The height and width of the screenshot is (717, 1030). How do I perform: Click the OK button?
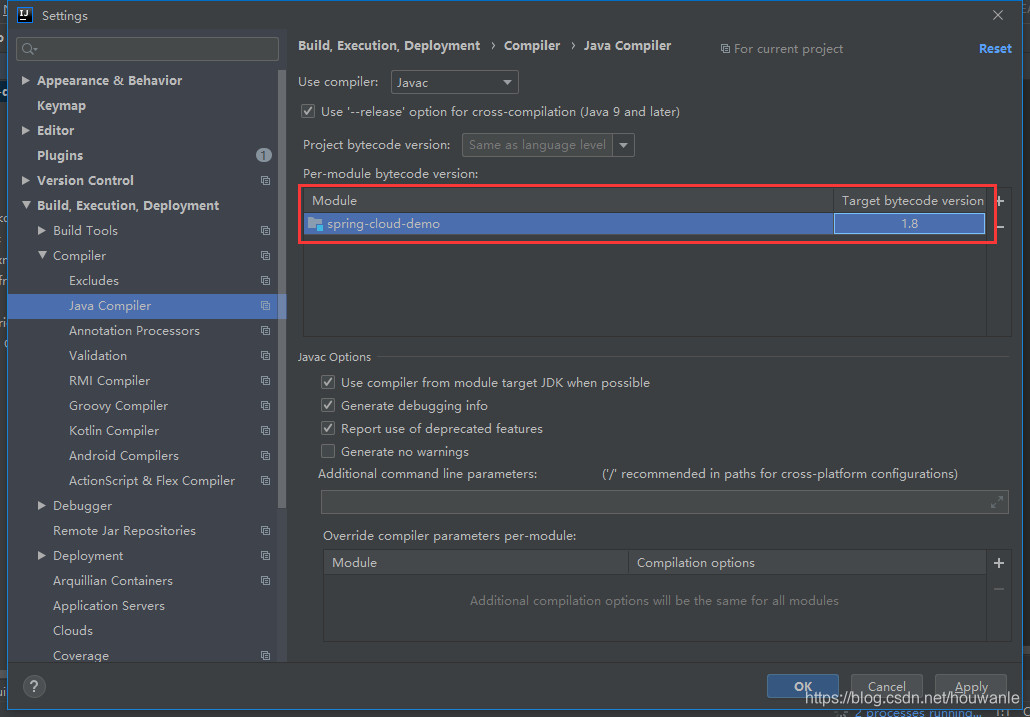click(x=803, y=686)
